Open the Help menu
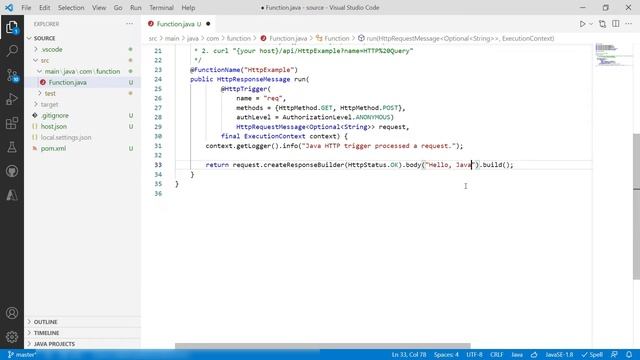 tap(188, 8)
